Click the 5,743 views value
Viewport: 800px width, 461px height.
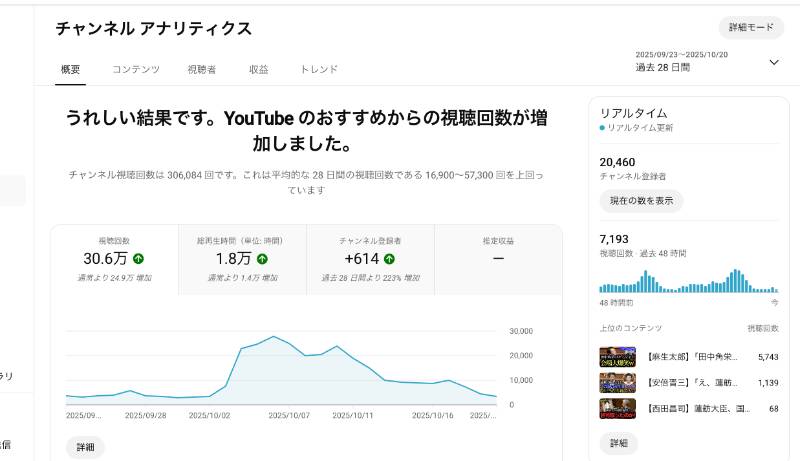click(768, 357)
